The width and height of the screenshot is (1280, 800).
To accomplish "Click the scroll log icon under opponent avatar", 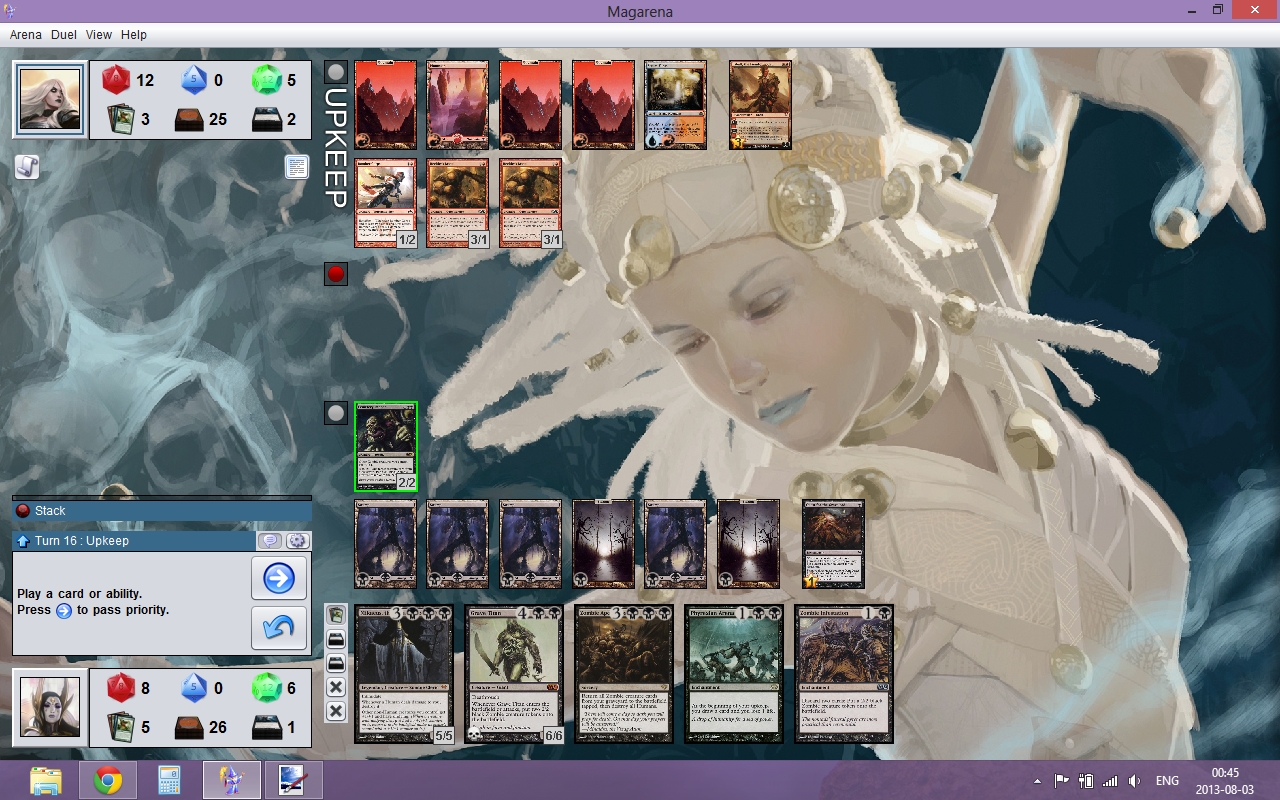I will 27,167.
